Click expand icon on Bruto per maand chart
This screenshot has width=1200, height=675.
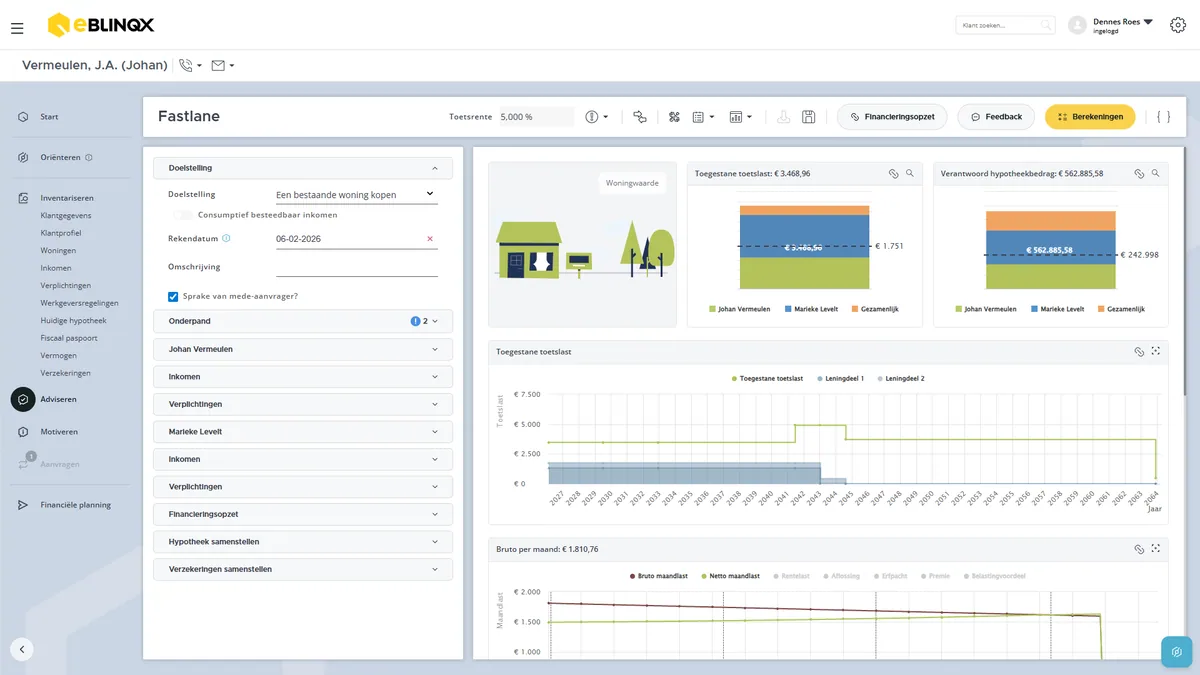(x=1155, y=549)
